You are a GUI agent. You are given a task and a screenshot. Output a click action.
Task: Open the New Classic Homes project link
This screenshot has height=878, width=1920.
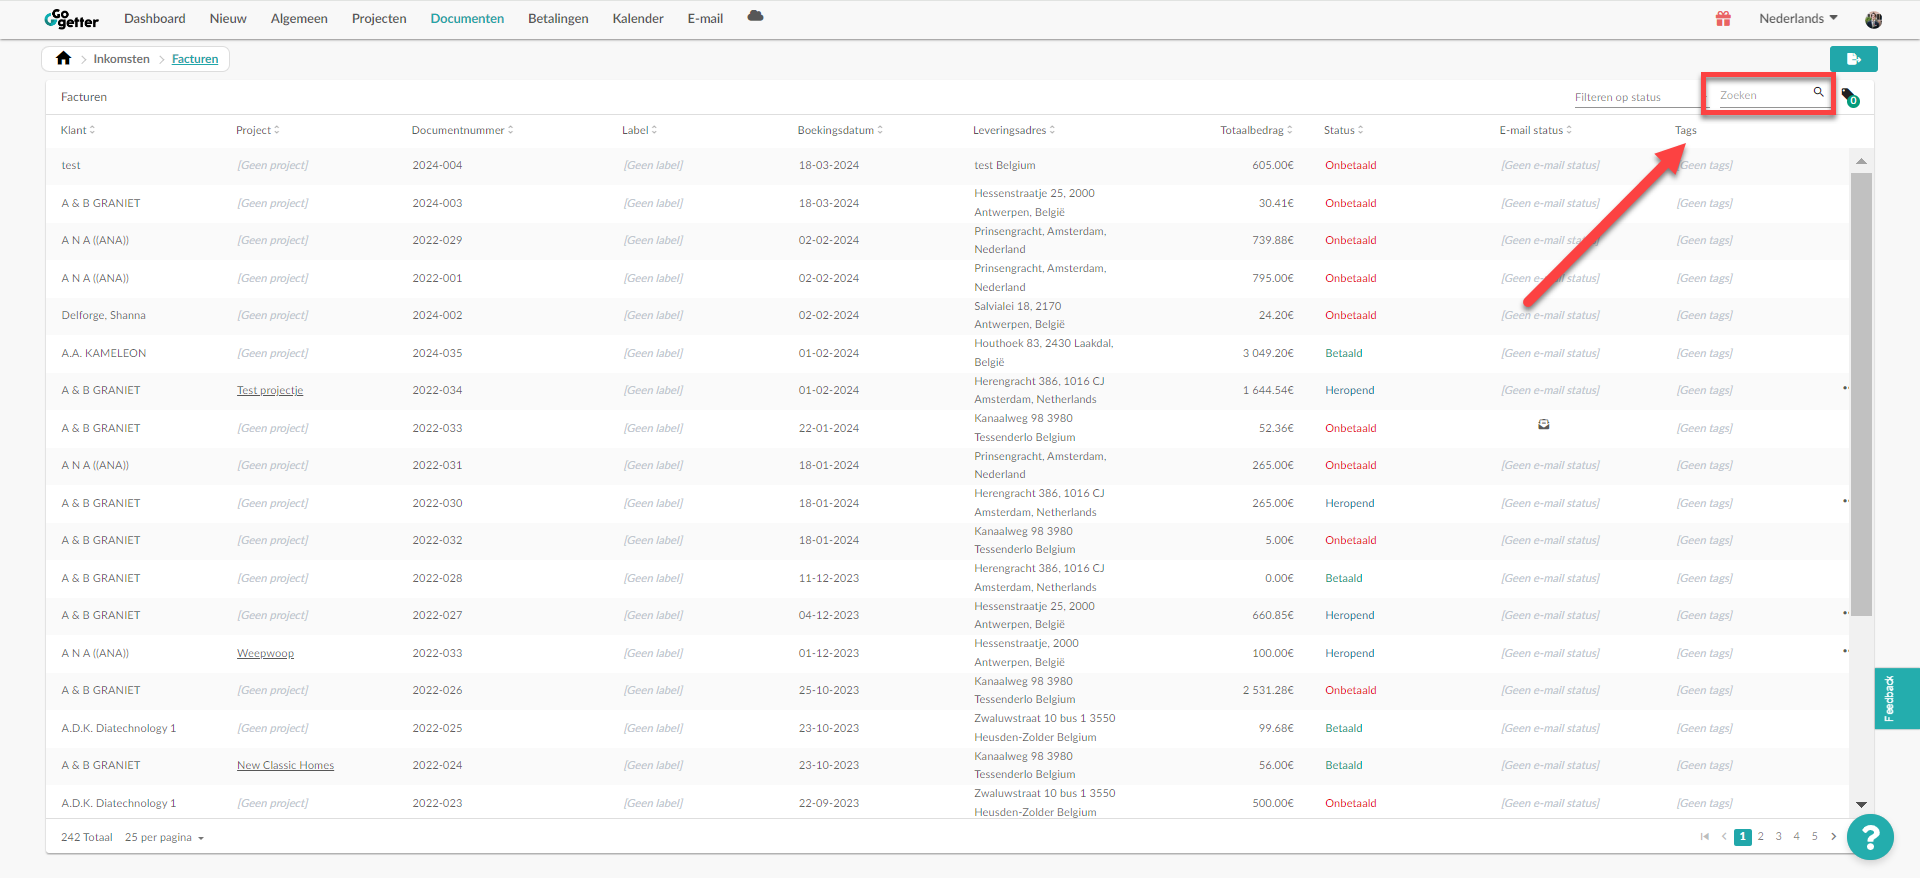(285, 765)
